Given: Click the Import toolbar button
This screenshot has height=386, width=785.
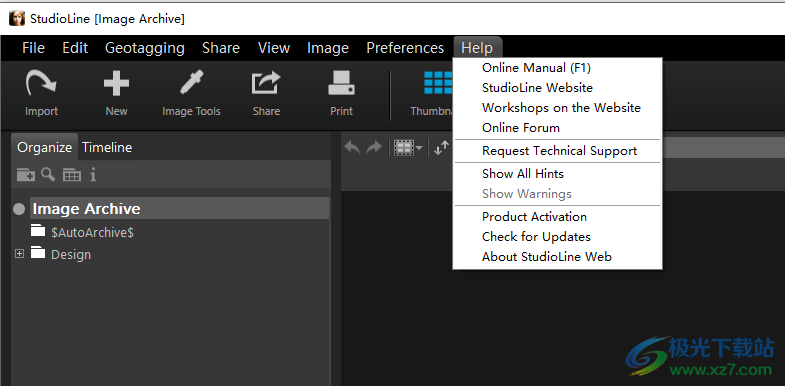Looking at the screenshot, I should coord(41,93).
